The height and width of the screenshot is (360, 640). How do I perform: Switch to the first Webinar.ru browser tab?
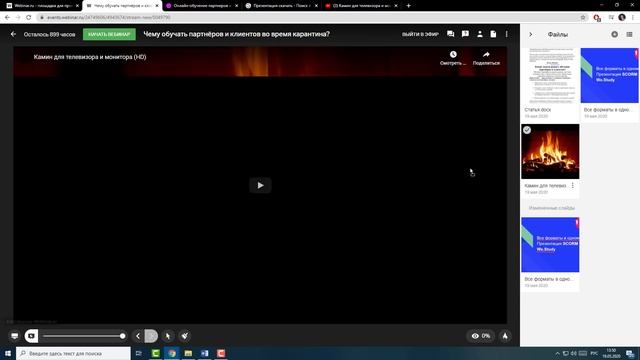[x=41, y=6]
